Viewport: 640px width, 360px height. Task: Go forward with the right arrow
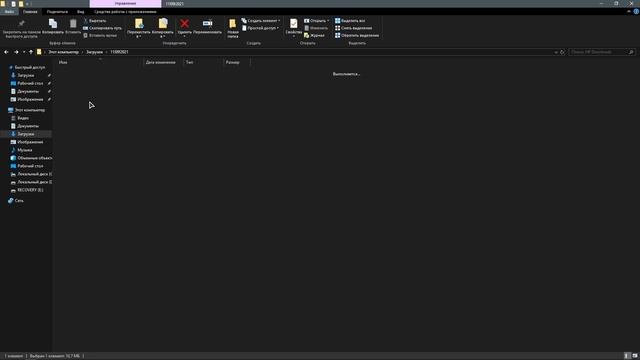16,52
